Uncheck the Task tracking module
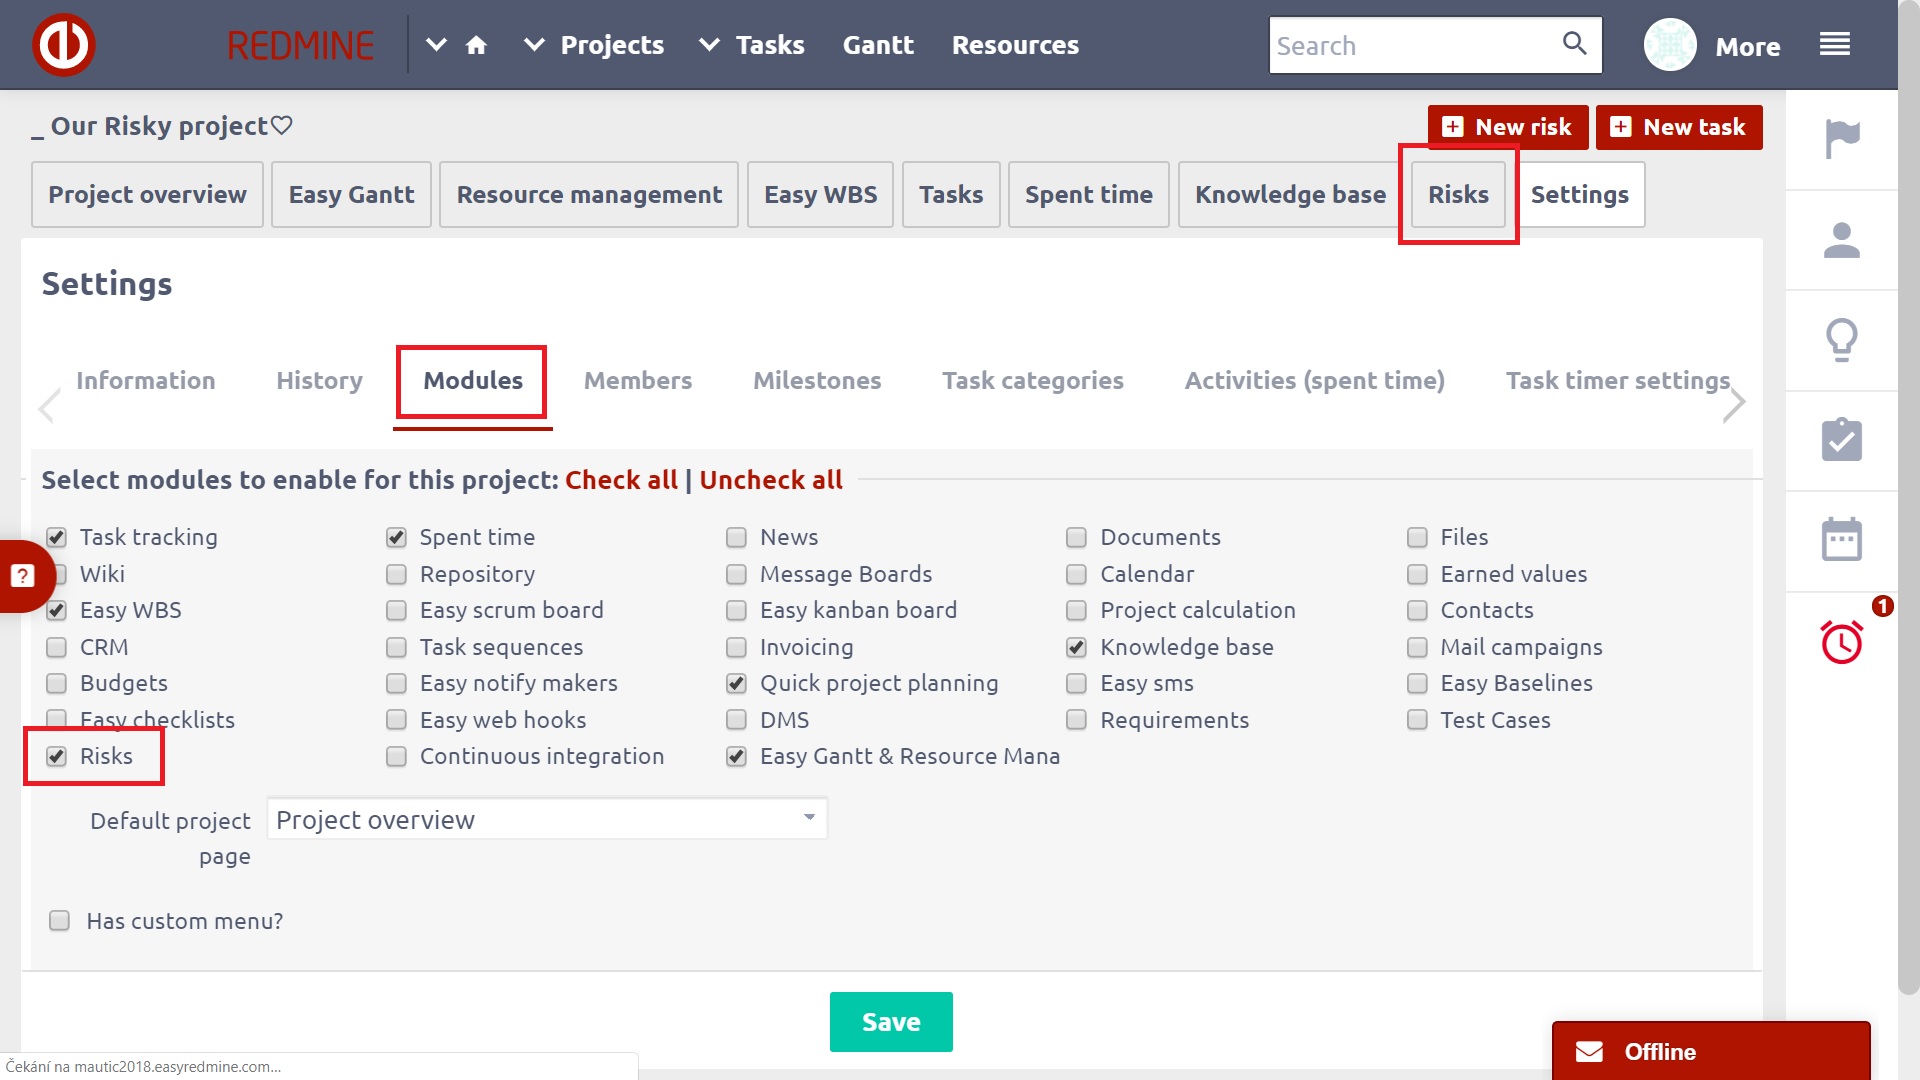 coord(57,538)
